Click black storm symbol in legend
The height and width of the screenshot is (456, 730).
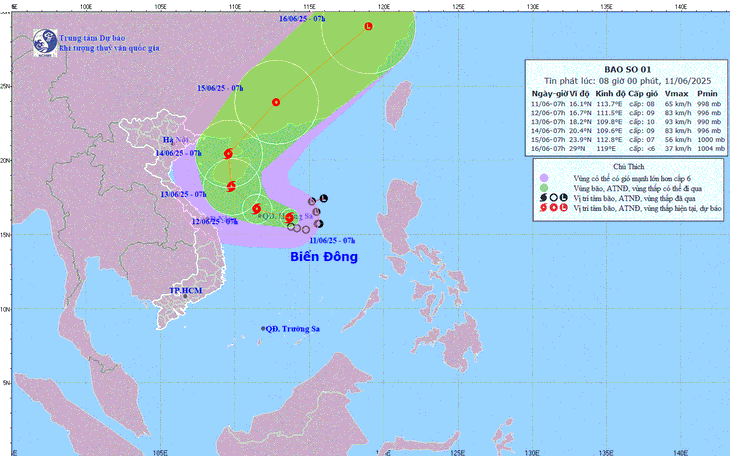(543, 198)
